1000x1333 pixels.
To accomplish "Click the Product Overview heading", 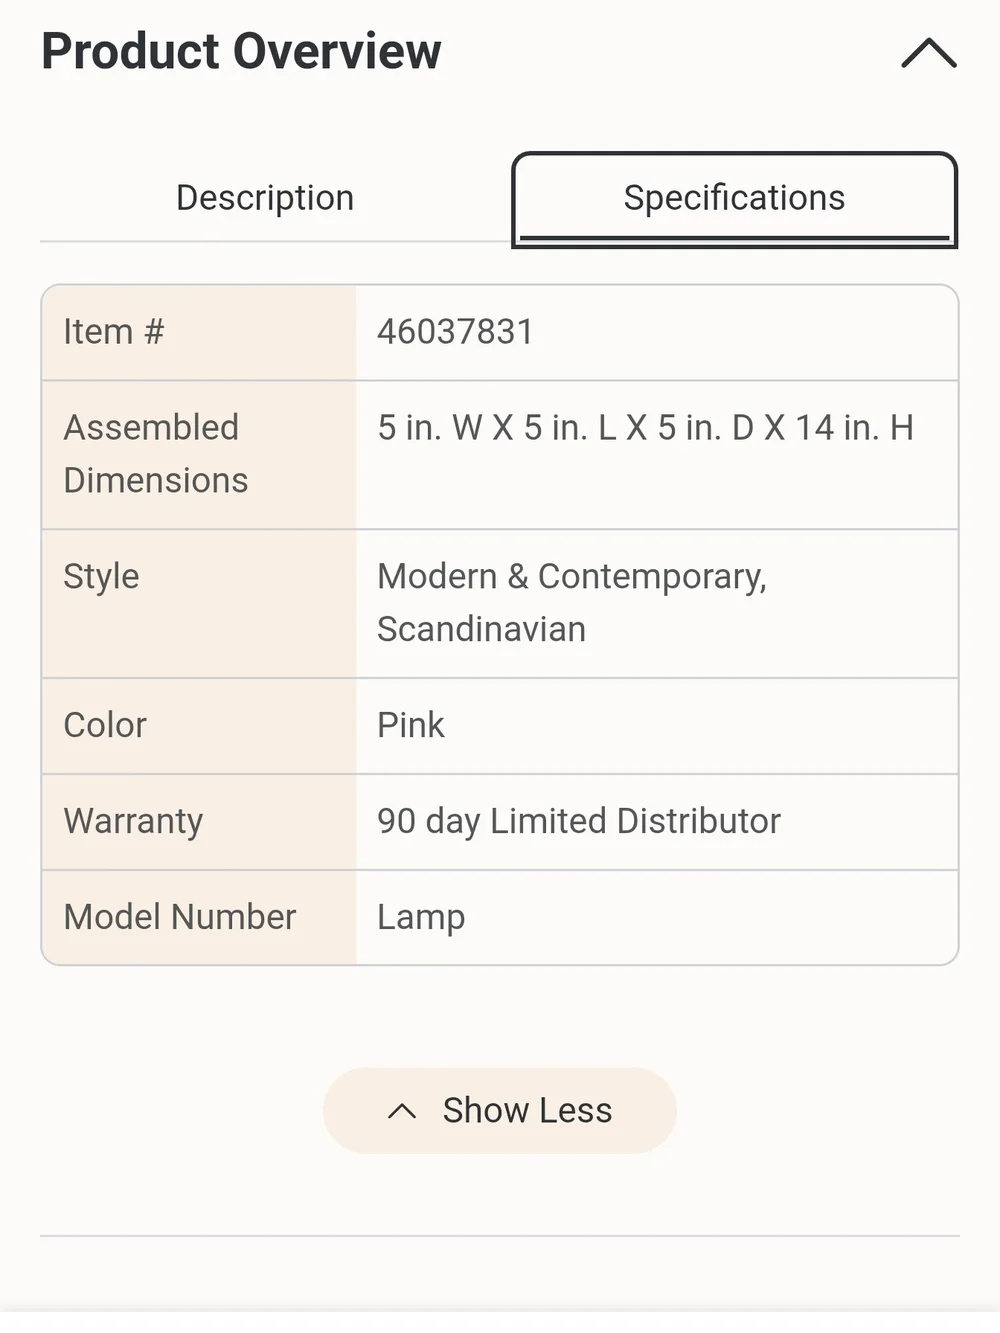I will coord(241,51).
